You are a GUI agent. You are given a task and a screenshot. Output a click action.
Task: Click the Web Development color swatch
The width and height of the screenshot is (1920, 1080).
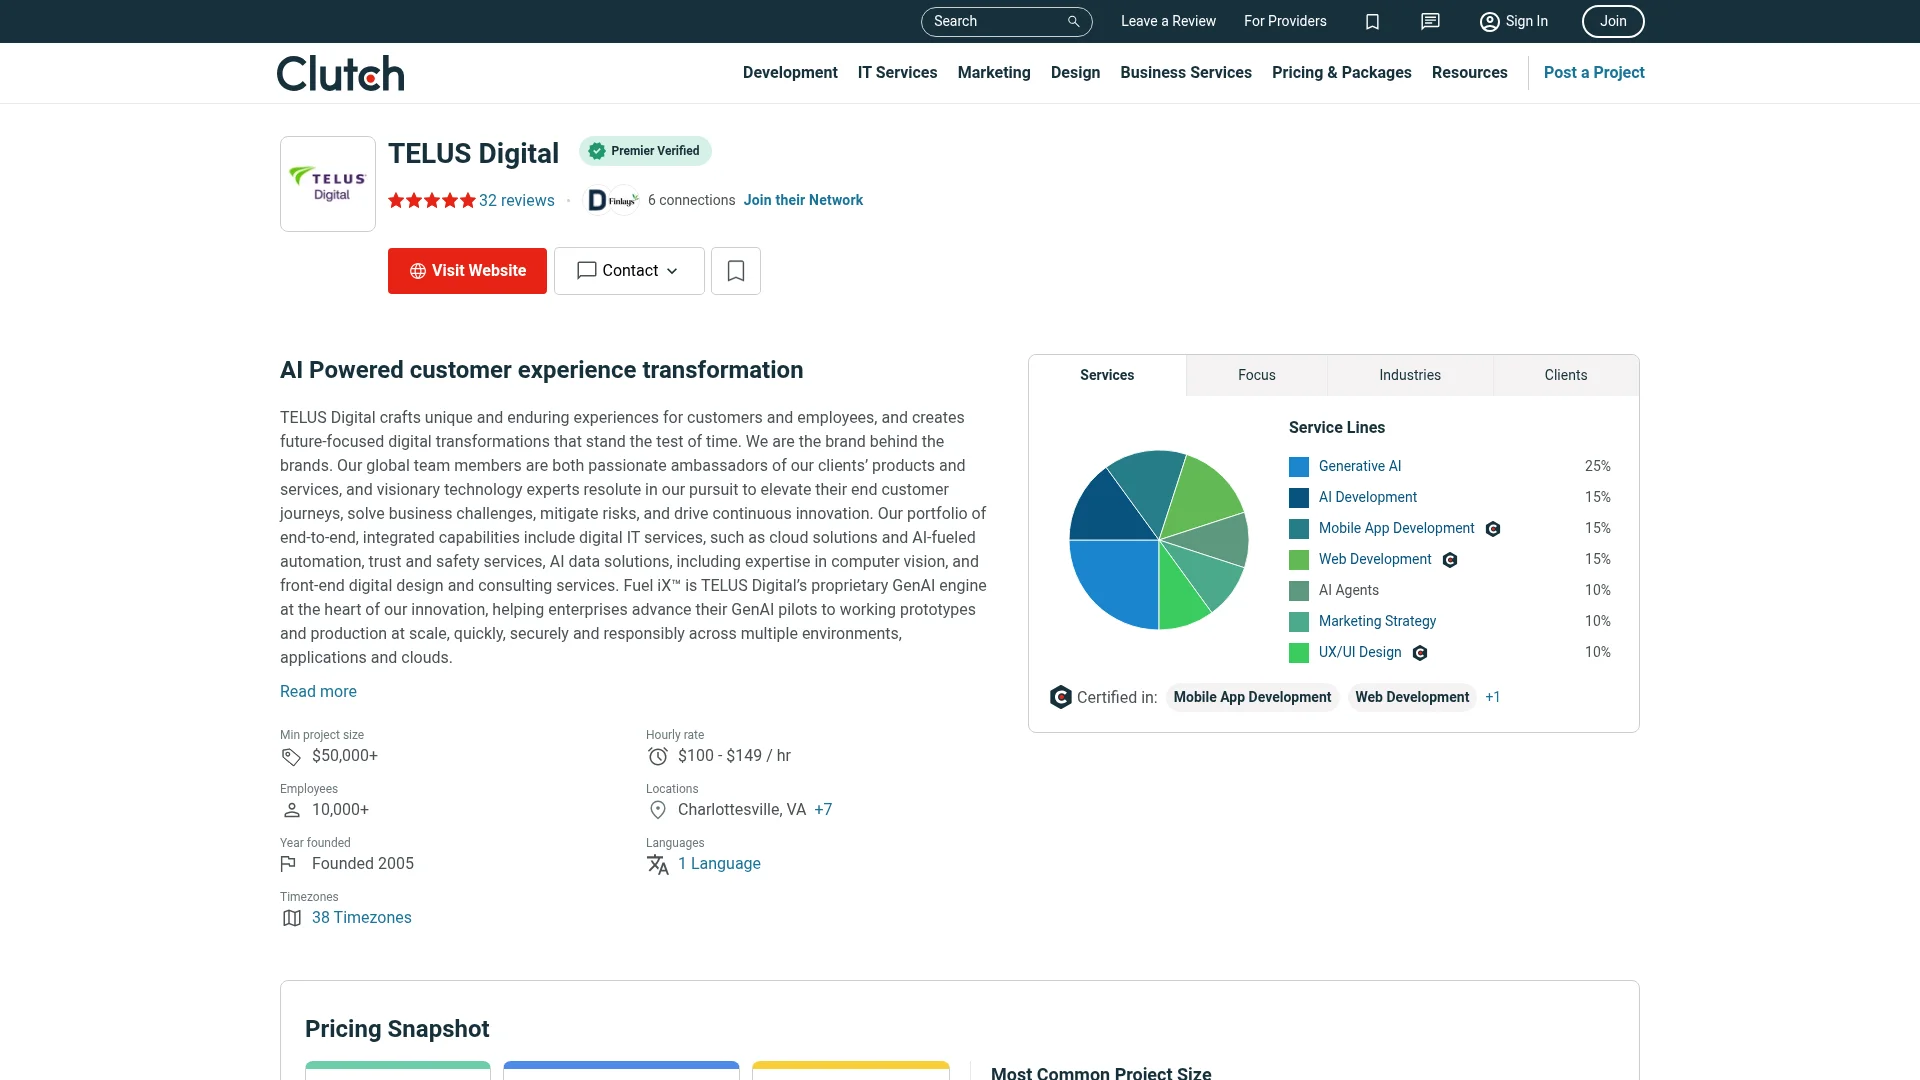coord(1299,560)
